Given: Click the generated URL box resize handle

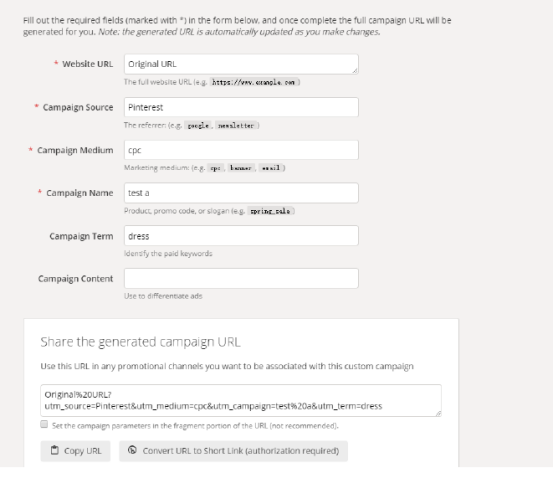Looking at the screenshot, I should (x=438, y=413).
